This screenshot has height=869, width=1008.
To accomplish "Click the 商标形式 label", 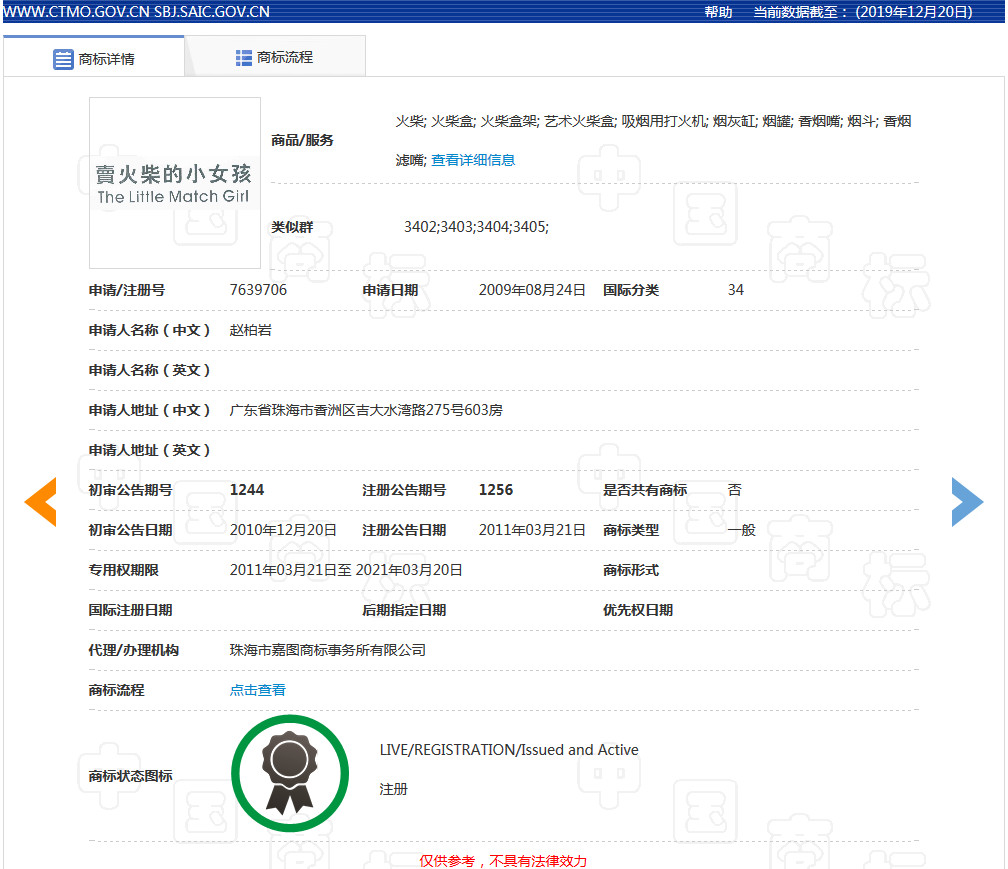I will click(631, 570).
